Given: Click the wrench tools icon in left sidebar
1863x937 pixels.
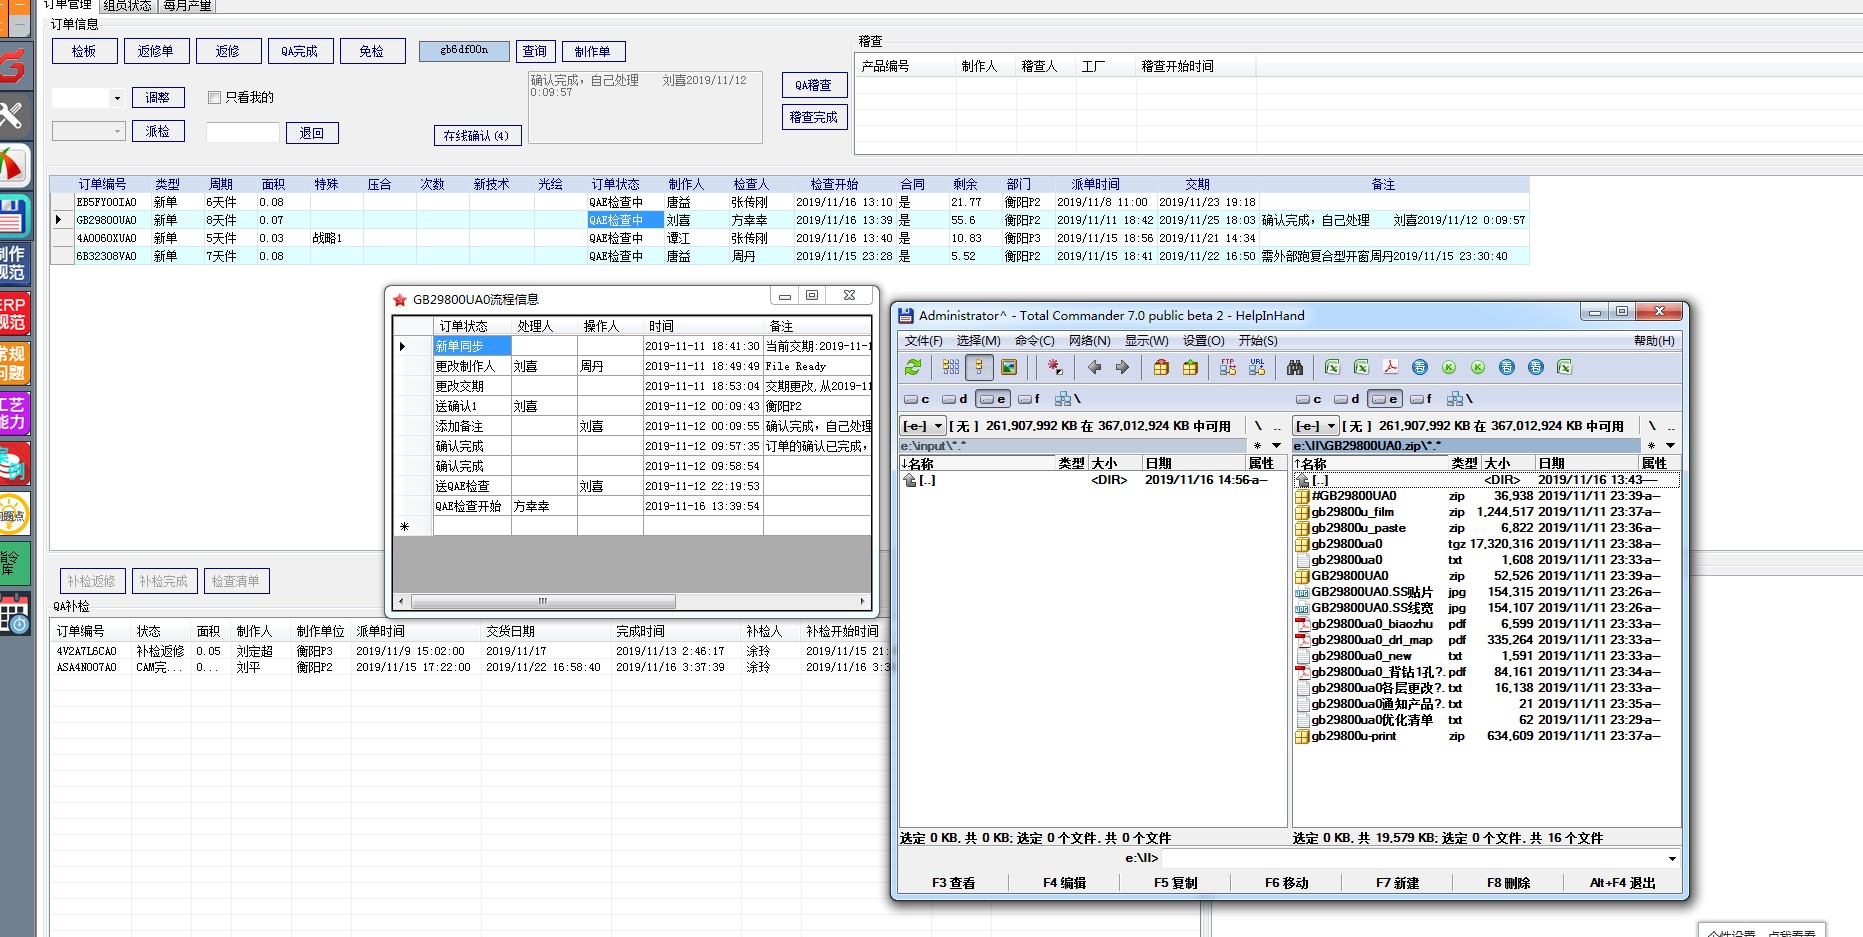Looking at the screenshot, I should point(13,116).
